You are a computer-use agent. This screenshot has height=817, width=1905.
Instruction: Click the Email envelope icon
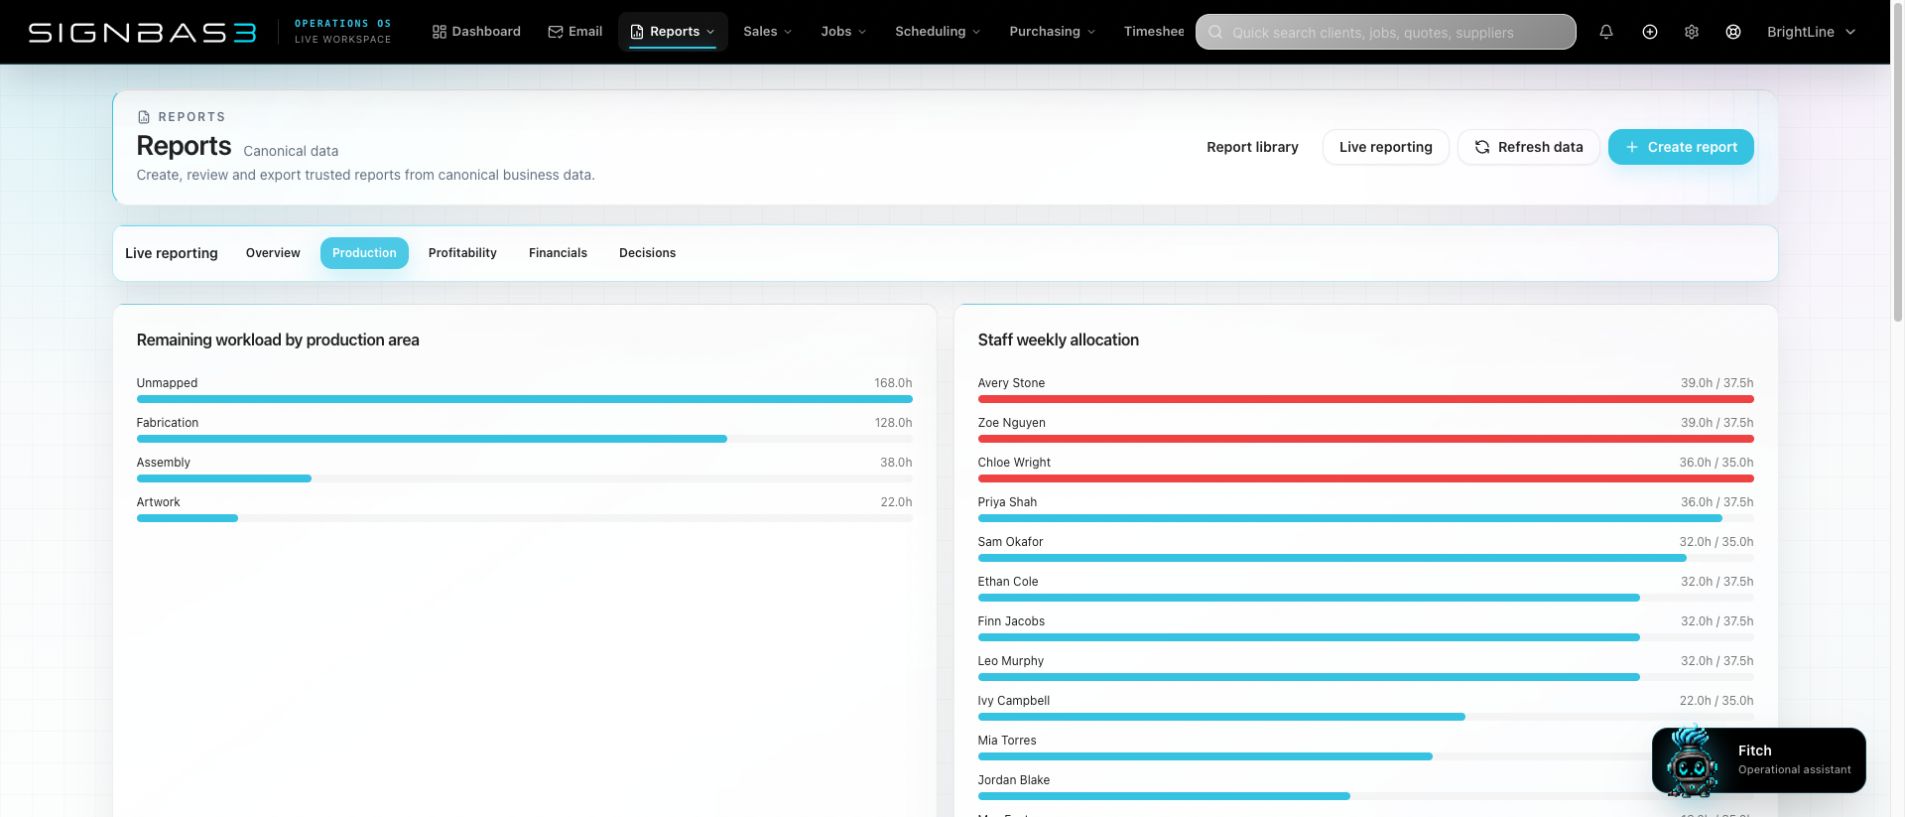(555, 32)
